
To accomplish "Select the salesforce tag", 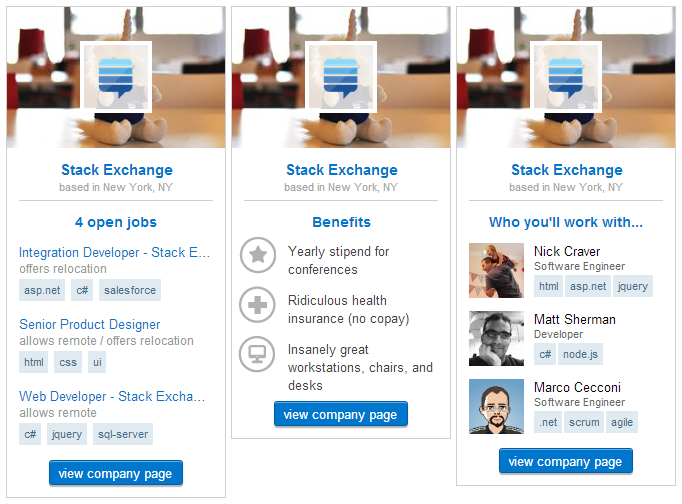I will pos(130,290).
